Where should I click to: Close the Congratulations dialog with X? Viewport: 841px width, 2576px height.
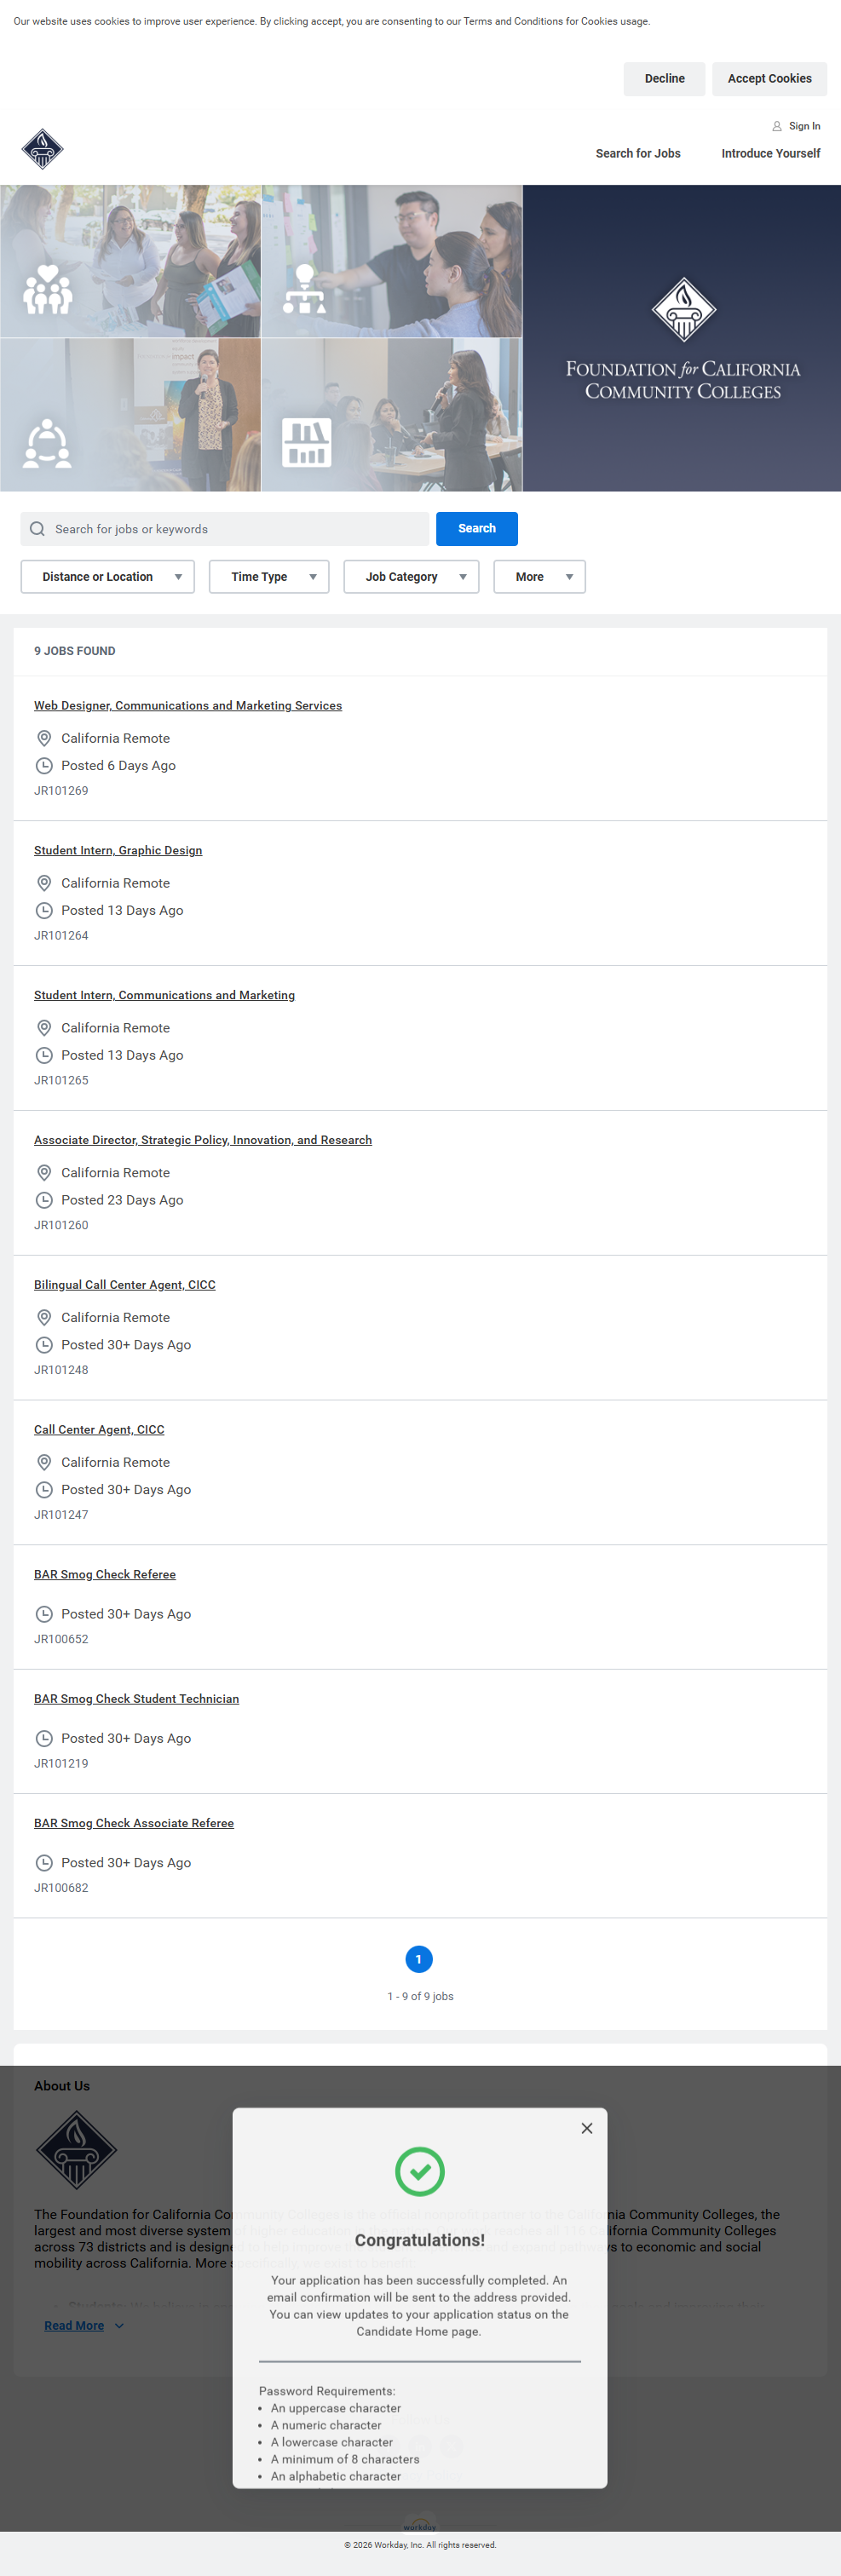click(x=587, y=2128)
